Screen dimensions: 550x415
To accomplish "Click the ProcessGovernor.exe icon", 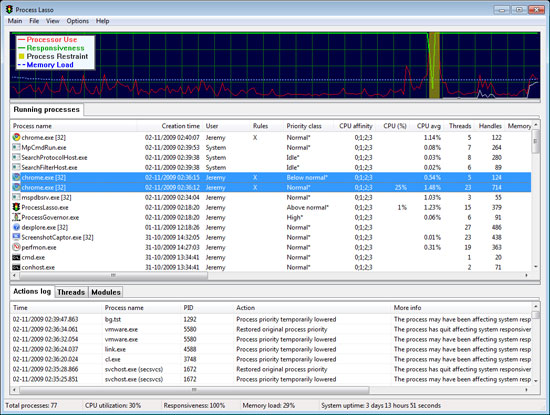I will click(x=16, y=217).
